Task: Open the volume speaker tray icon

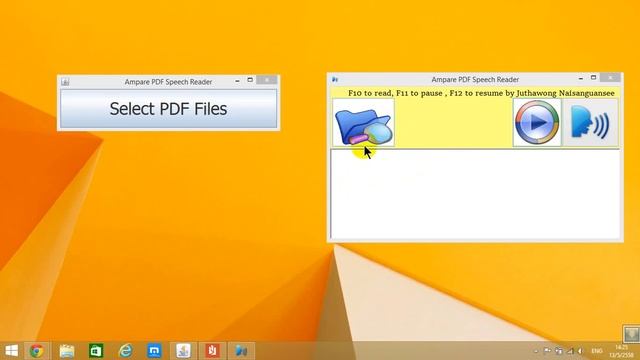Action: (x=580, y=351)
